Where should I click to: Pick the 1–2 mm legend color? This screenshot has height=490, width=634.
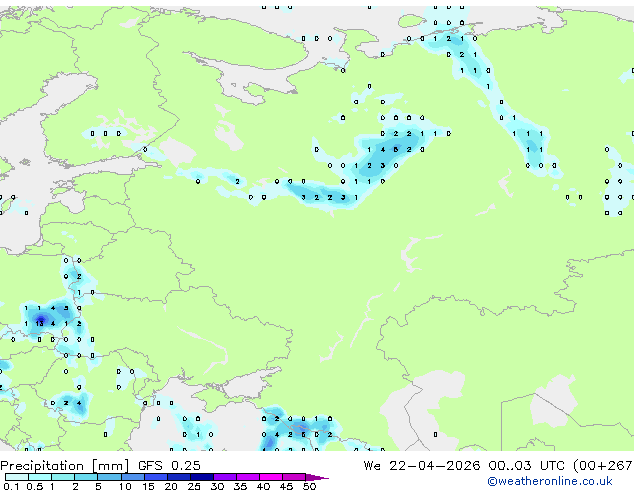point(63,477)
